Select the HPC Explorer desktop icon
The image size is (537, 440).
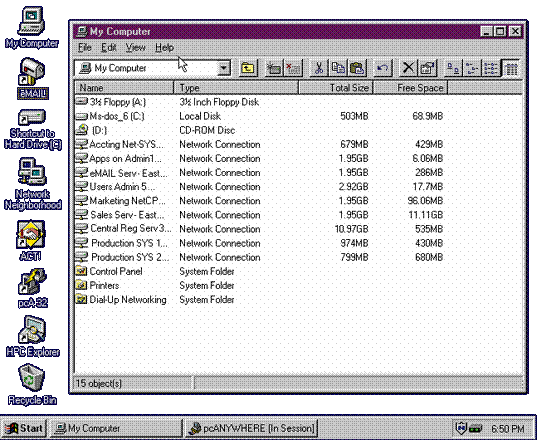point(32,330)
